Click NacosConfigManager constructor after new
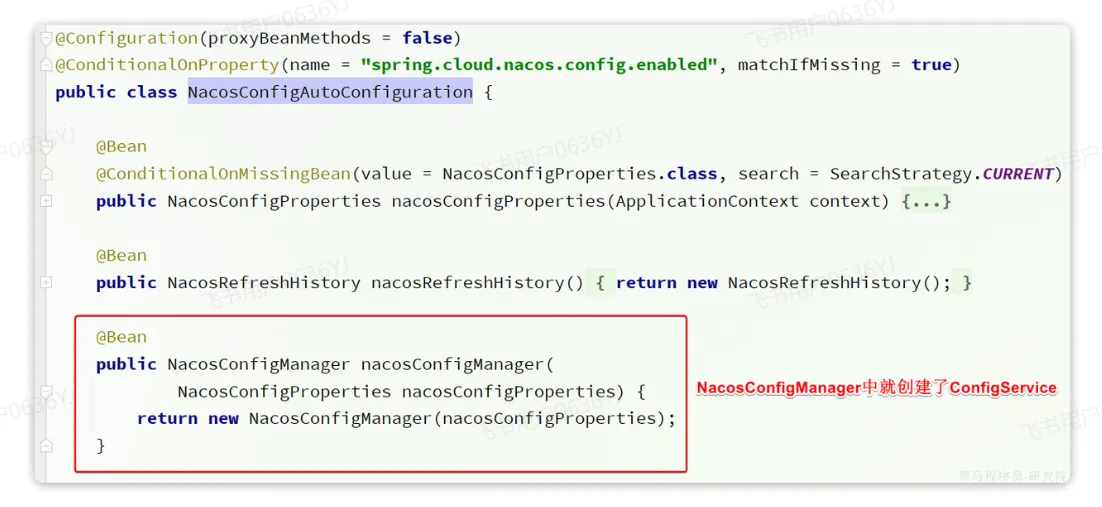This screenshot has height=507, width=1102. click(x=340, y=419)
